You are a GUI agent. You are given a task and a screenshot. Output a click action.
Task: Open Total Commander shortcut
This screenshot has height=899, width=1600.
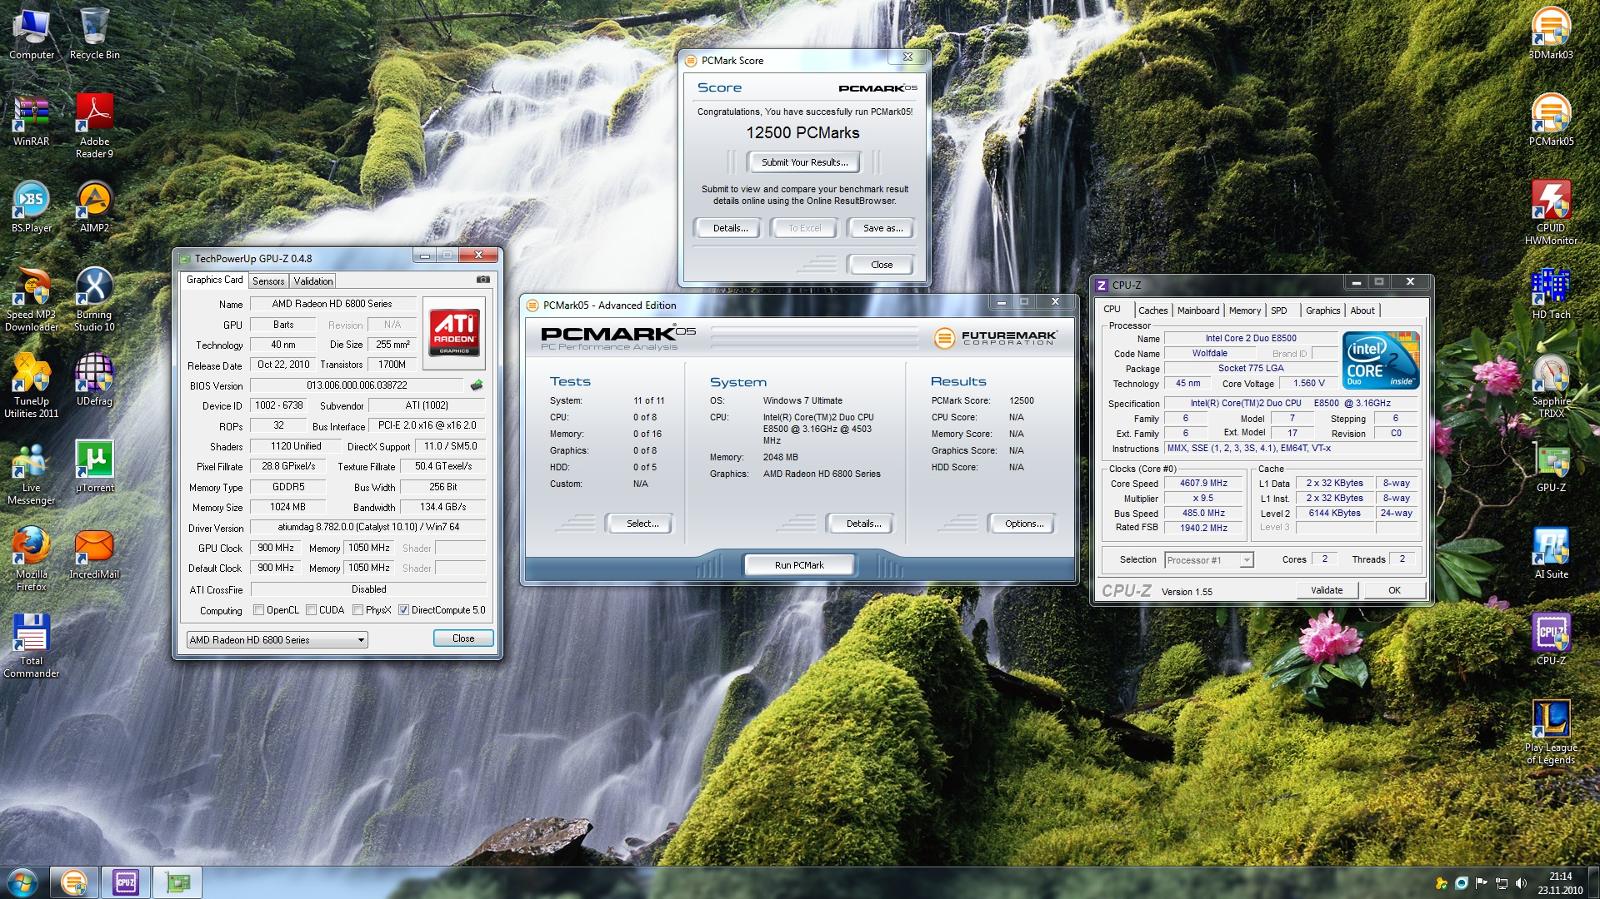[x=31, y=645]
